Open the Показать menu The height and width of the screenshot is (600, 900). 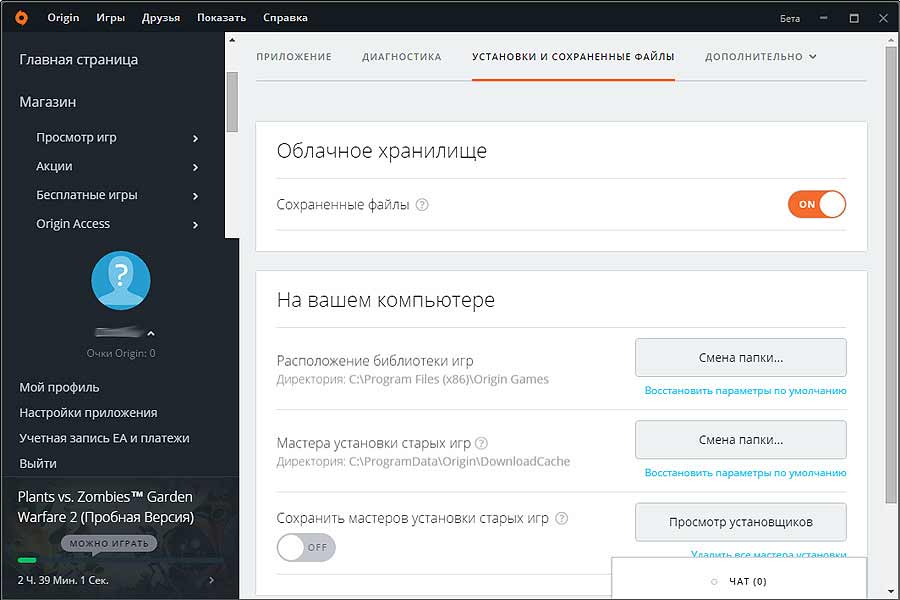(222, 18)
